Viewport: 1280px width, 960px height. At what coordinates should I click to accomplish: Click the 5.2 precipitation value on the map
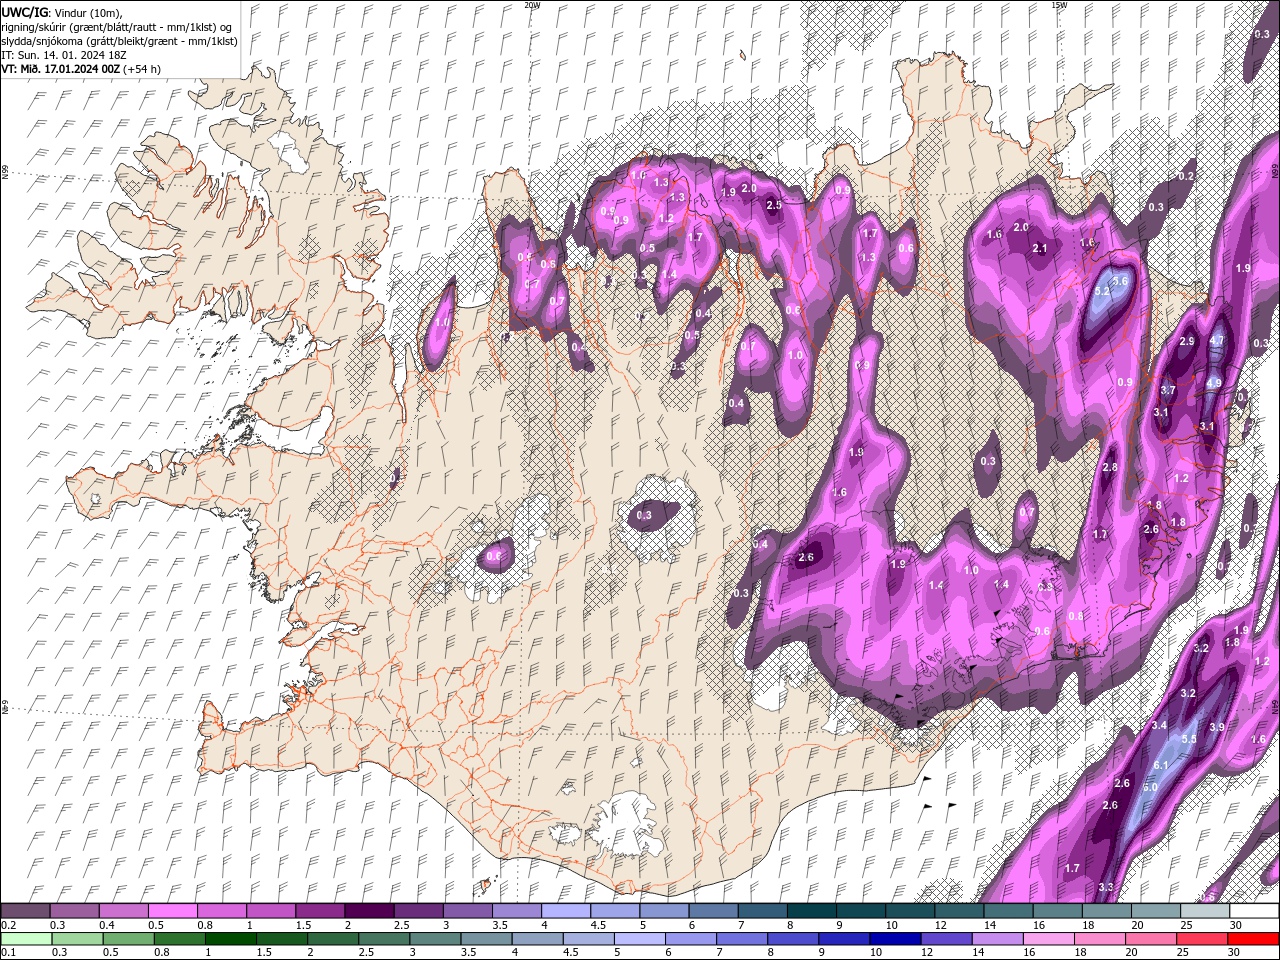pos(1103,292)
